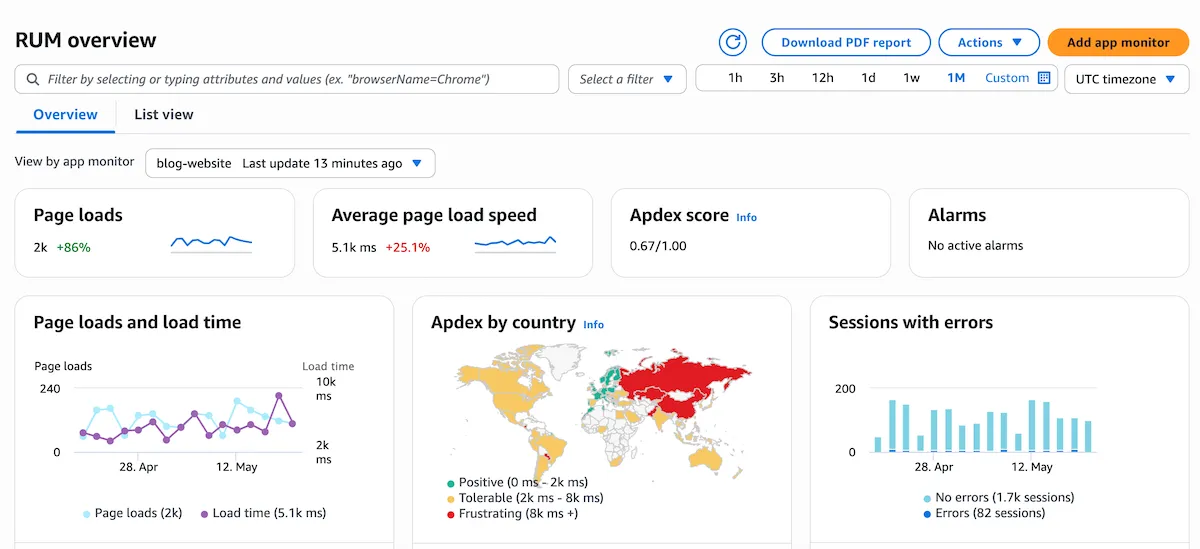Expand the Select a filter dropdown

pyautogui.click(x=627, y=79)
